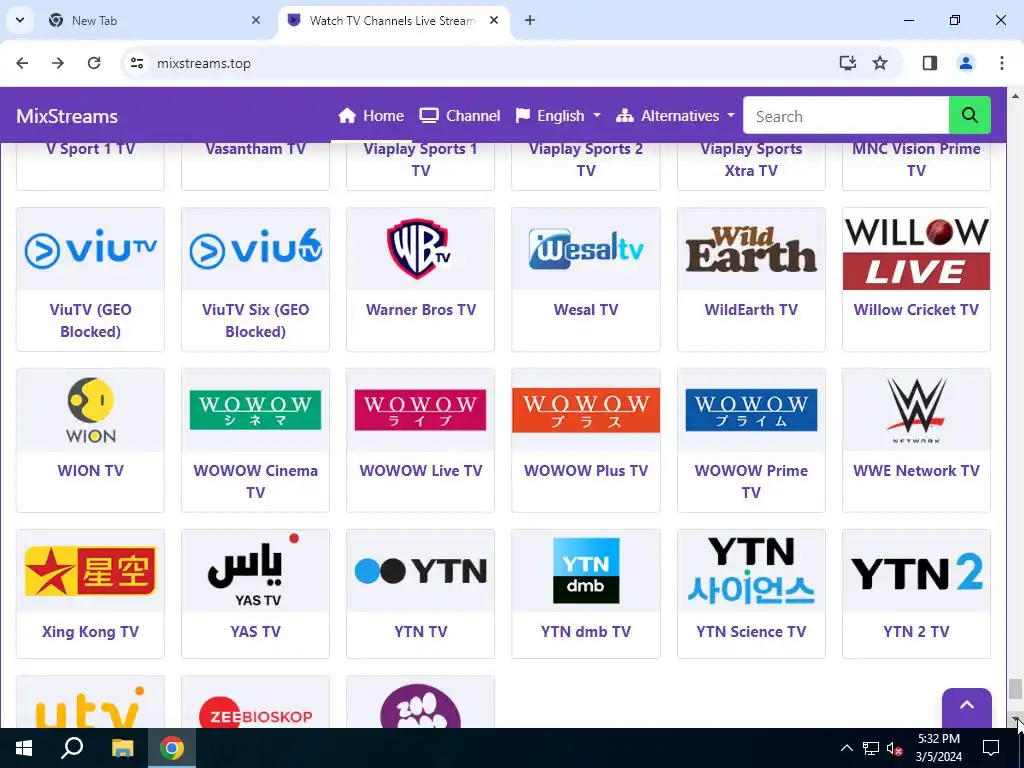Click the scrollbar up arrow
The width and height of the screenshot is (1024, 768).
tap(1015, 96)
